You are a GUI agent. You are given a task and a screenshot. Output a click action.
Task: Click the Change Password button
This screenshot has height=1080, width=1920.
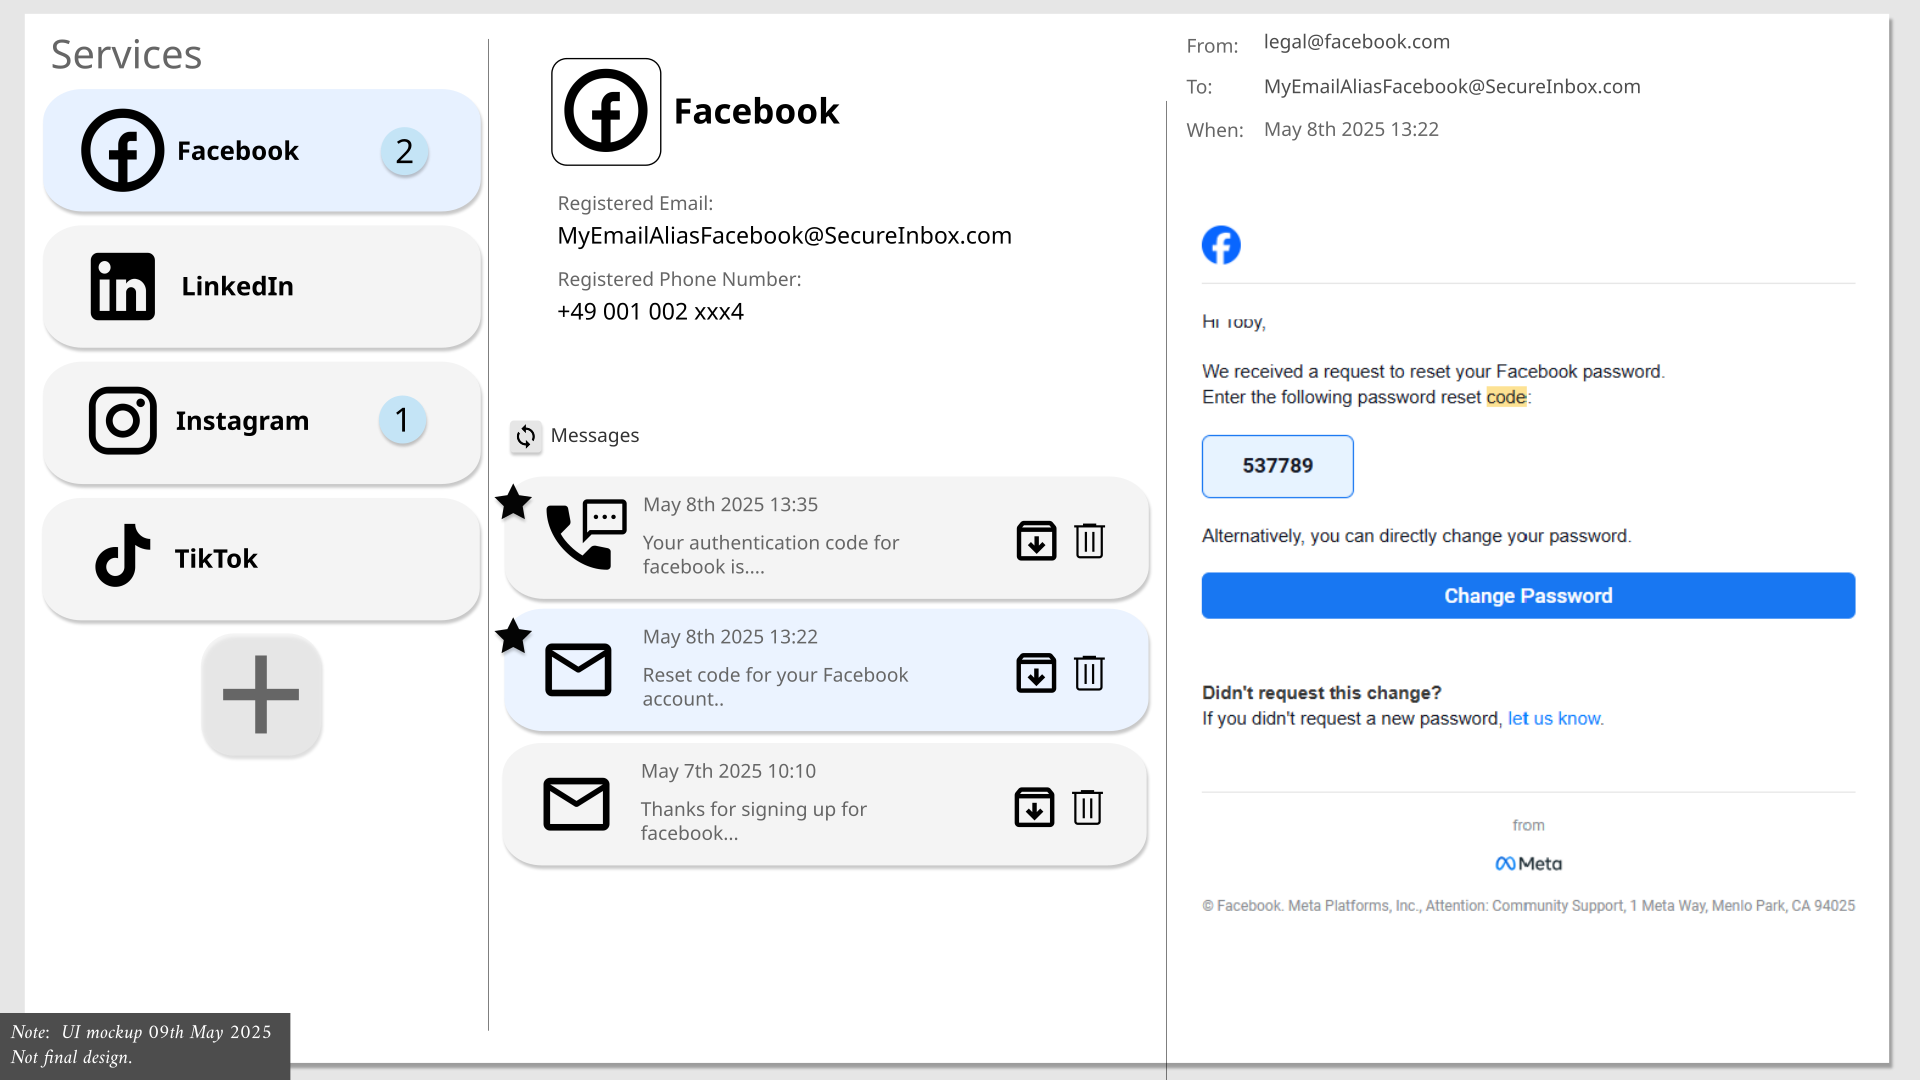click(1528, 596)
